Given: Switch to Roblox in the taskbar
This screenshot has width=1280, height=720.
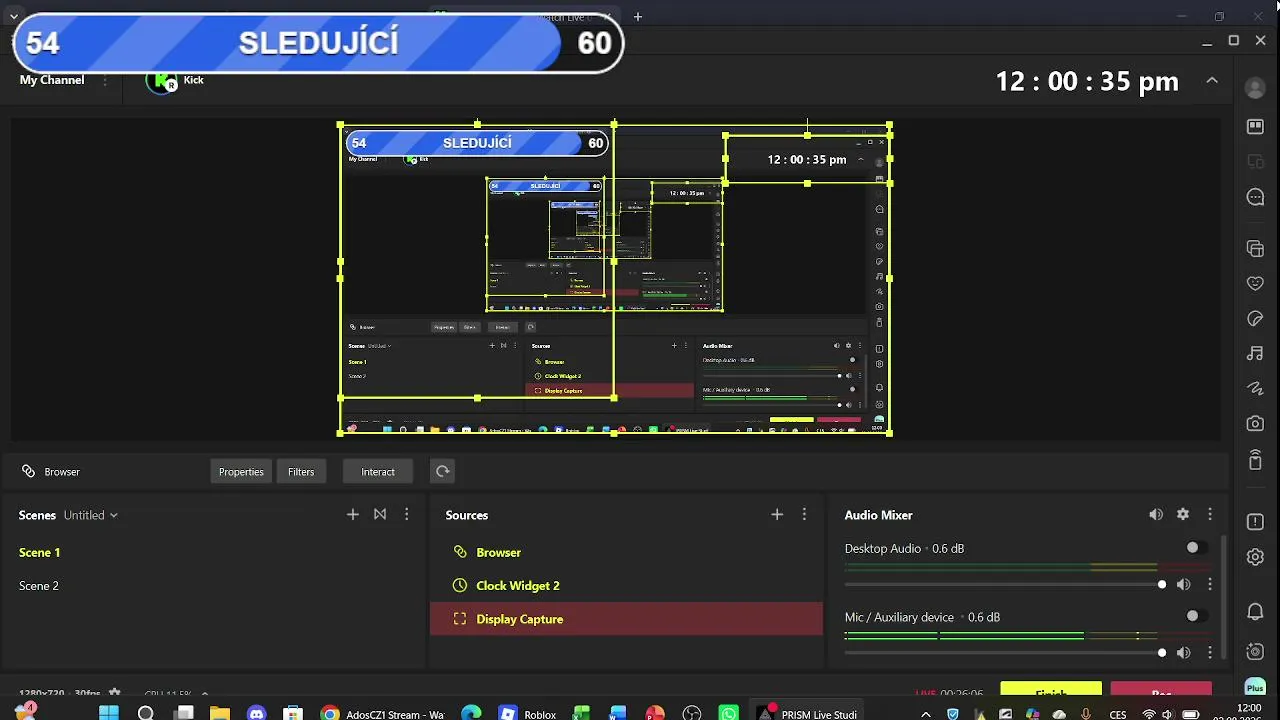Looking at the screenshot, I should (528, 713).
